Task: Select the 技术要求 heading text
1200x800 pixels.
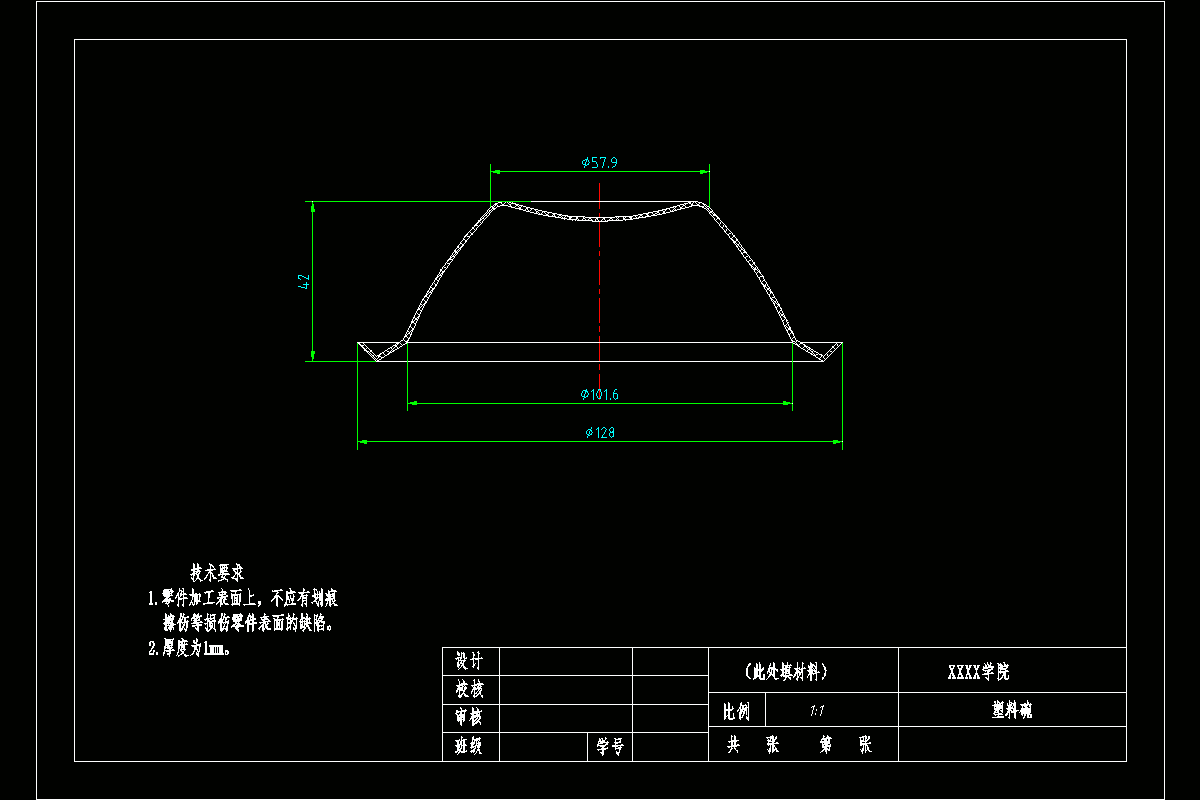Action: pos(217,573)
